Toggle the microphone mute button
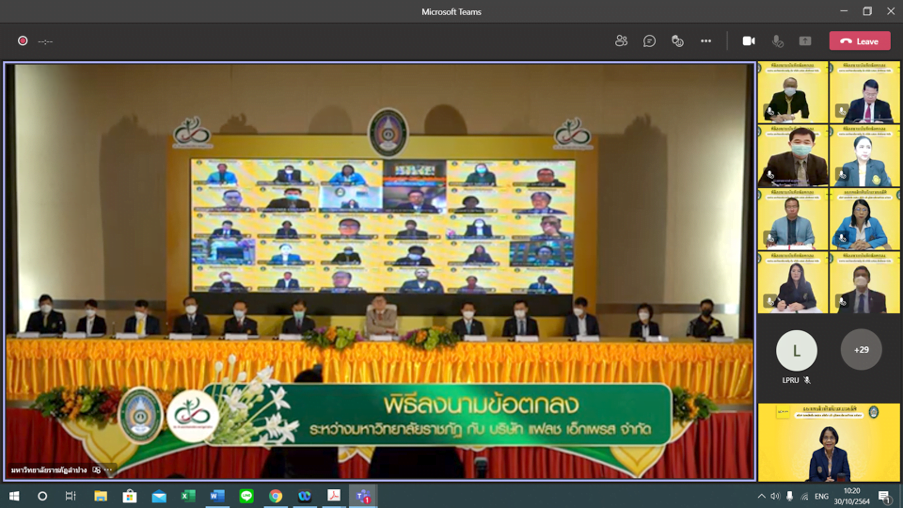The image size is (904, 508). click(x=777, y=41)
